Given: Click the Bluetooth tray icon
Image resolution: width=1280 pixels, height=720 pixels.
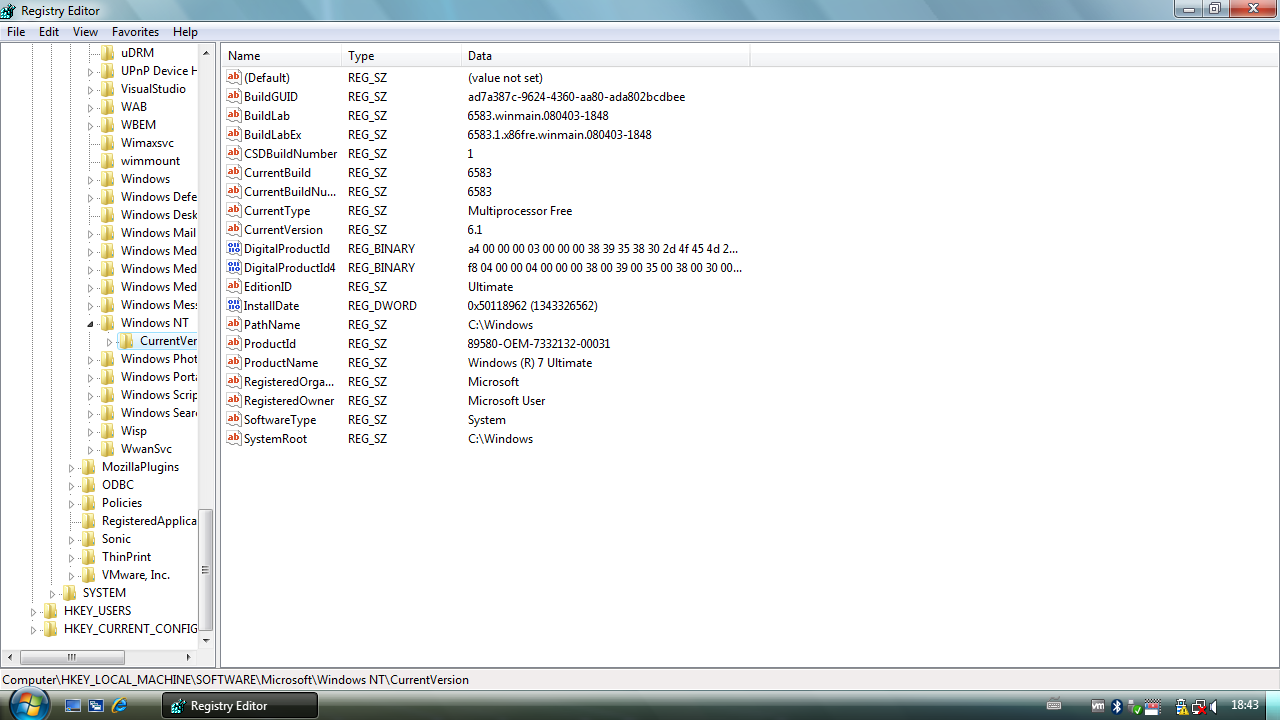Looking at the screenshot, I should 1118,707.
